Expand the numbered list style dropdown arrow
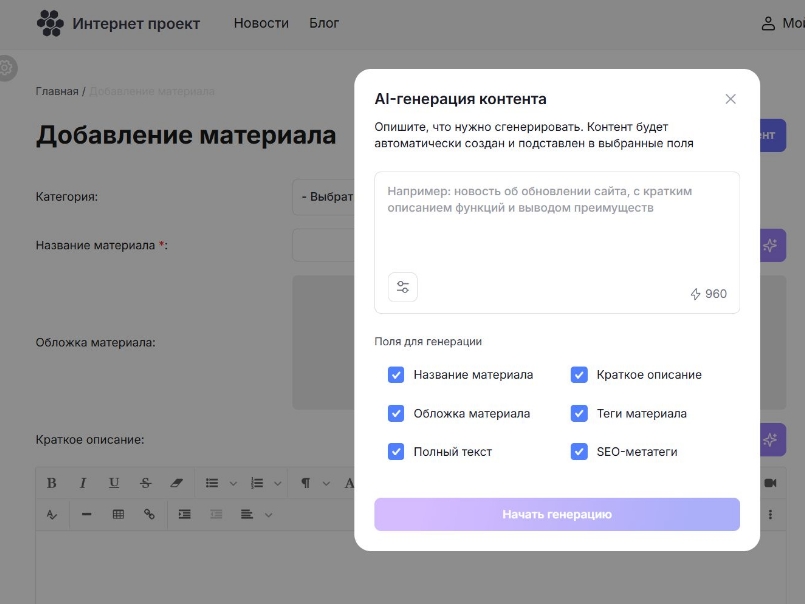Viewport: 805px width, 604px height. pos(278,483)
